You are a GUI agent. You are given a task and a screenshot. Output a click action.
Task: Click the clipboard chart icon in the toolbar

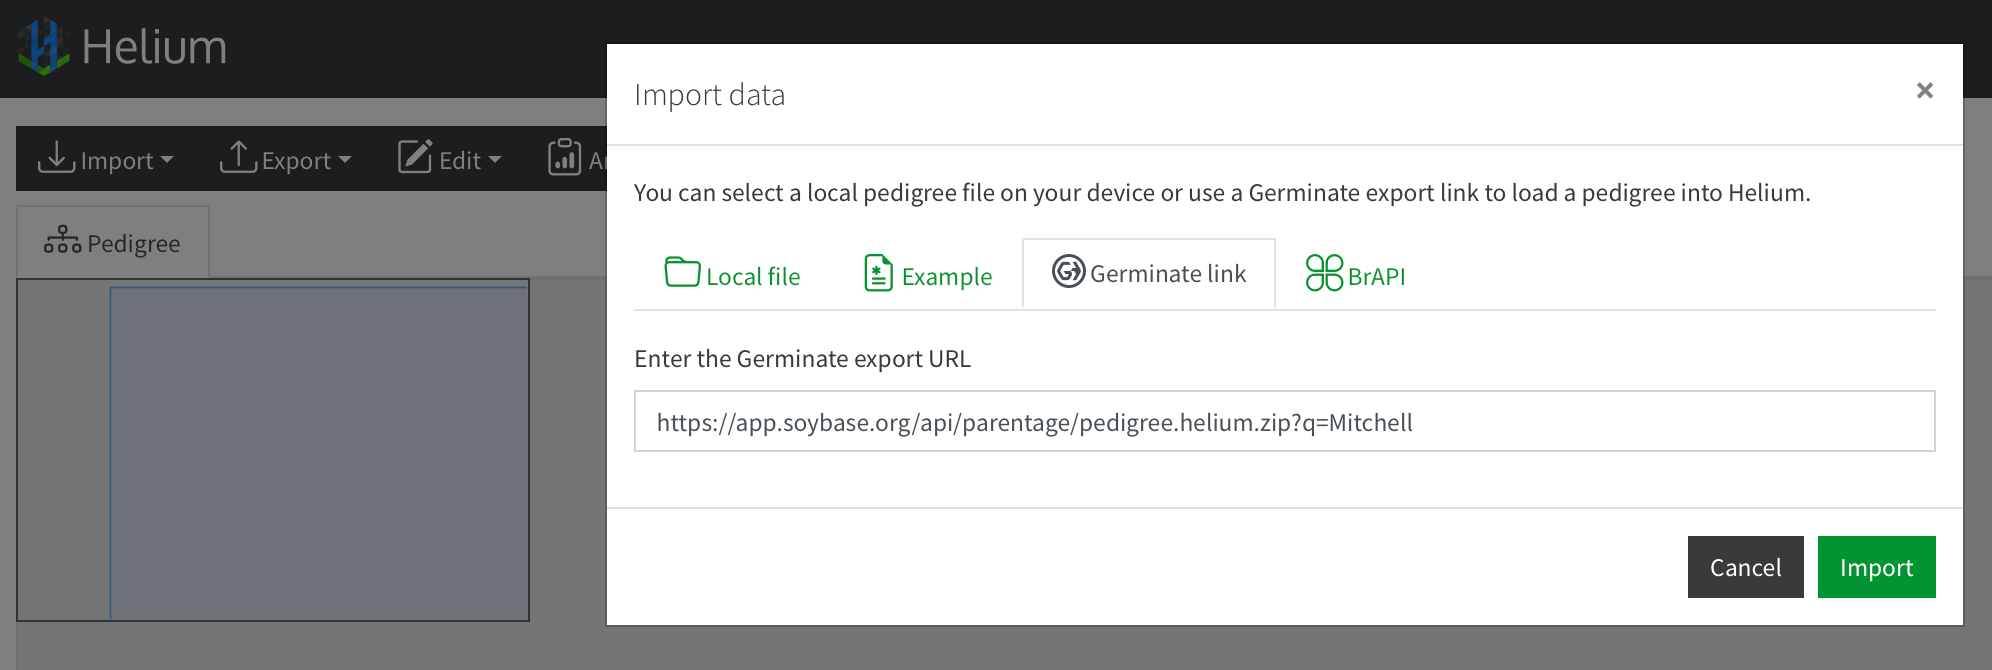click(x=565, y=158)
